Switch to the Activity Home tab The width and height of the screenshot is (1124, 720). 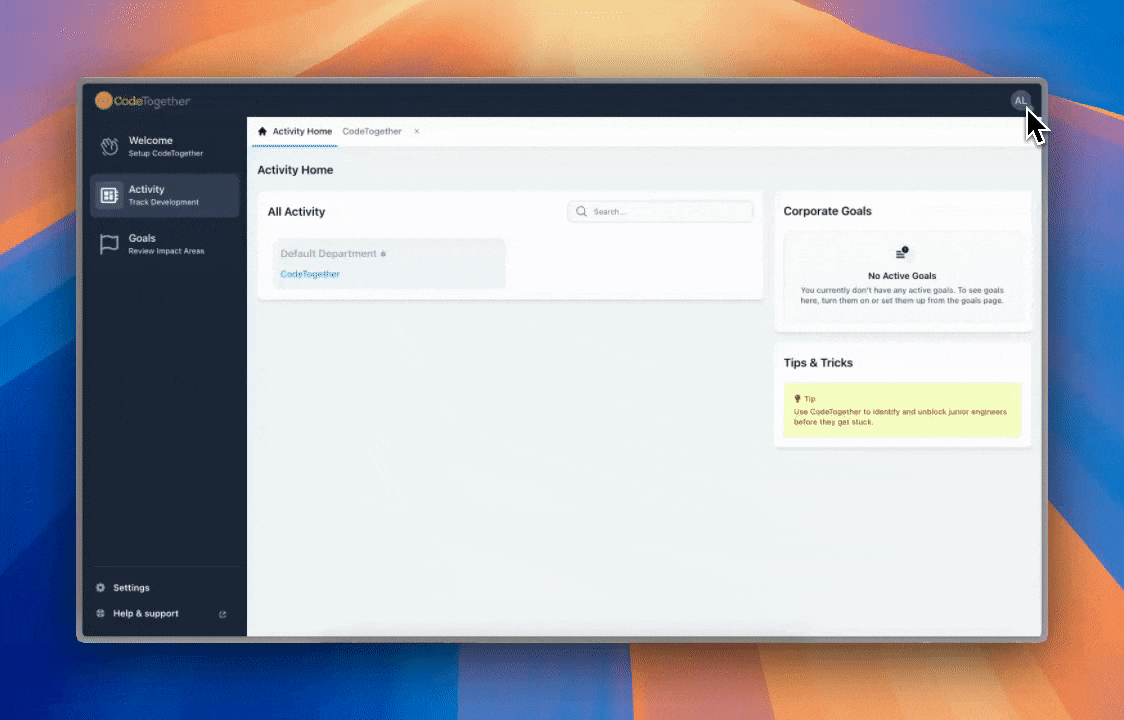click(295, 131)
